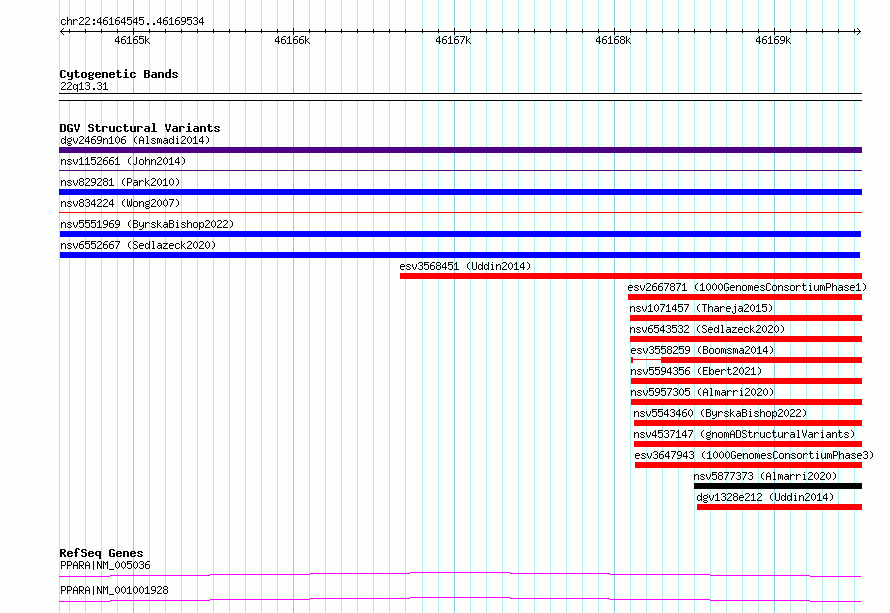This screenshot has height=613, width=890.
Task: Click nsv6543532 (Sedlazeck2020) label
Action: (x=707, y=329)
